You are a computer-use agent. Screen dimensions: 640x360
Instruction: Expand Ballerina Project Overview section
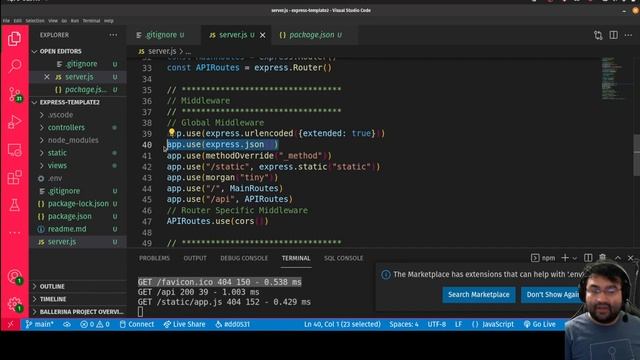pos(81,311)
